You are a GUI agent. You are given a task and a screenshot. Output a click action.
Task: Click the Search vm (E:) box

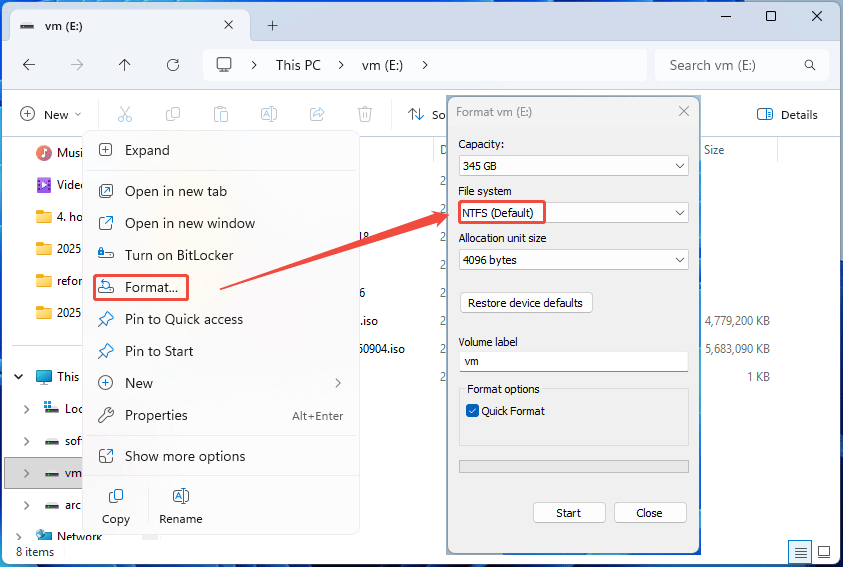coord(742,65)
